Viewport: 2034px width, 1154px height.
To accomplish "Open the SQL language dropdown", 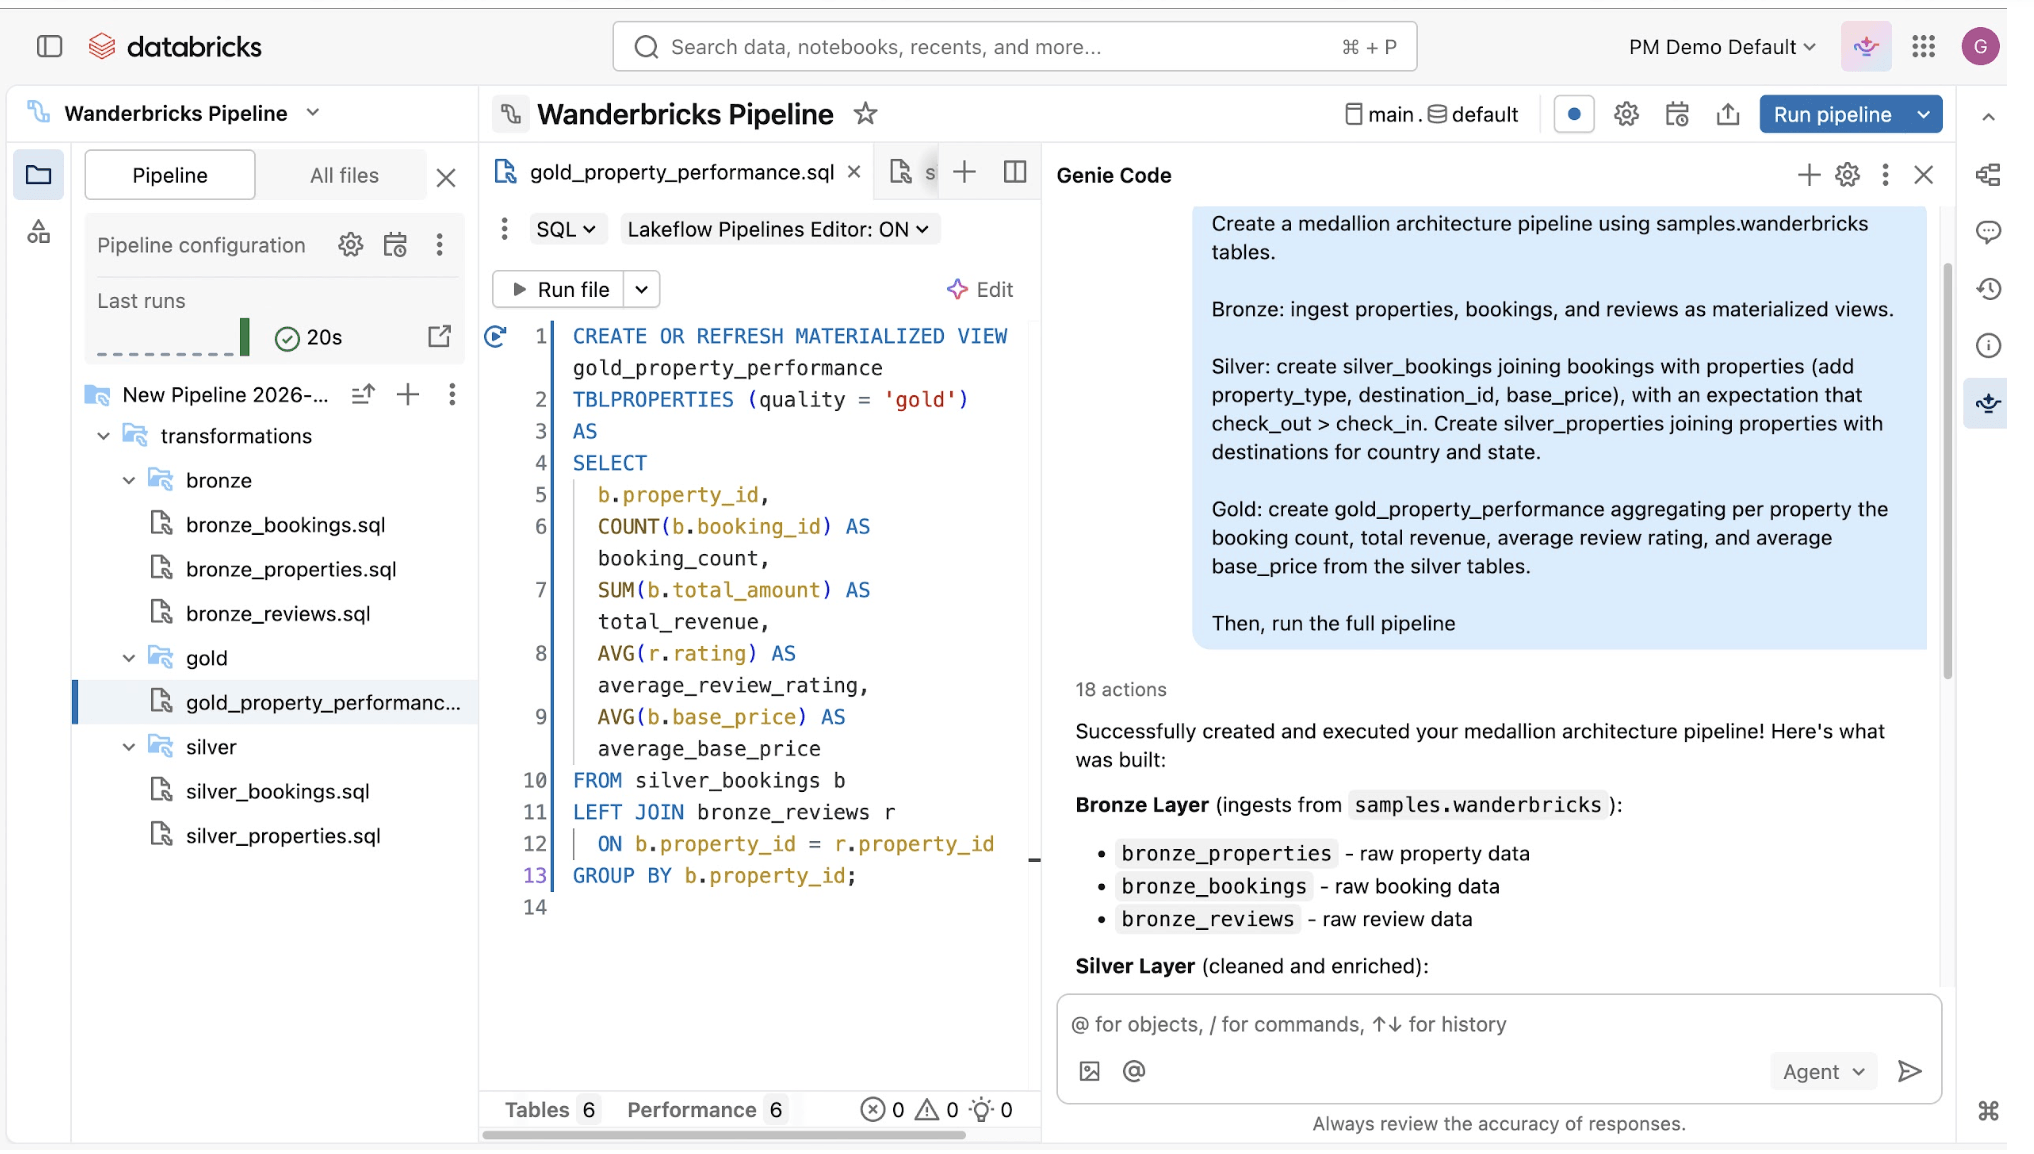I will (x=566, y=229).
